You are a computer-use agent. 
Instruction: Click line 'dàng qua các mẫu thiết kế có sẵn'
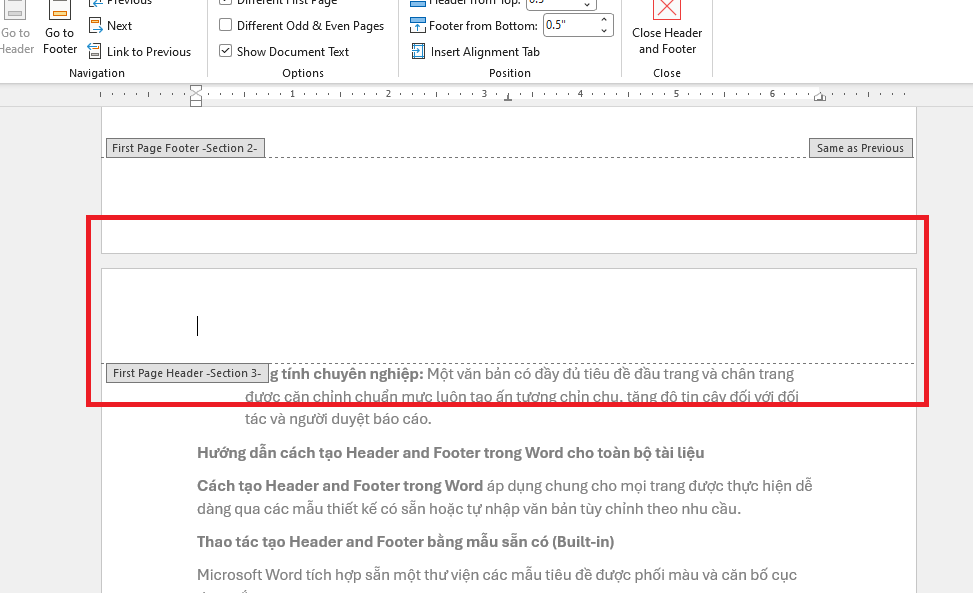click(469, 509)
